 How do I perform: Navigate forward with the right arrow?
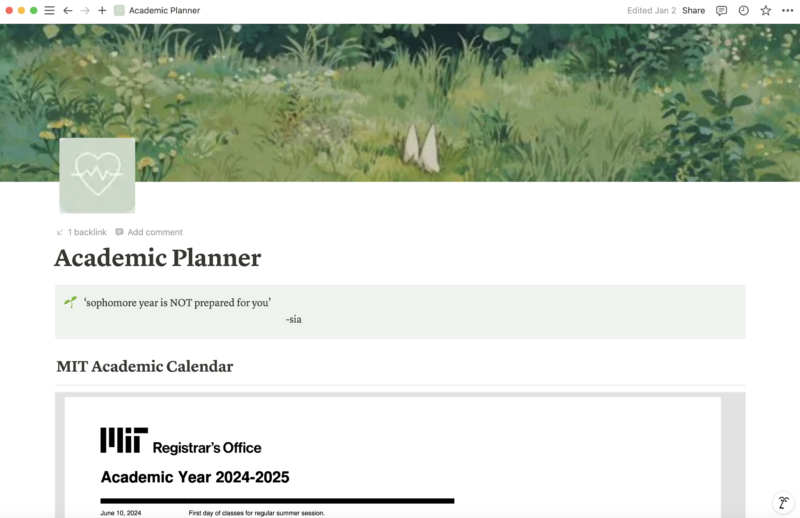pos(85,10)
